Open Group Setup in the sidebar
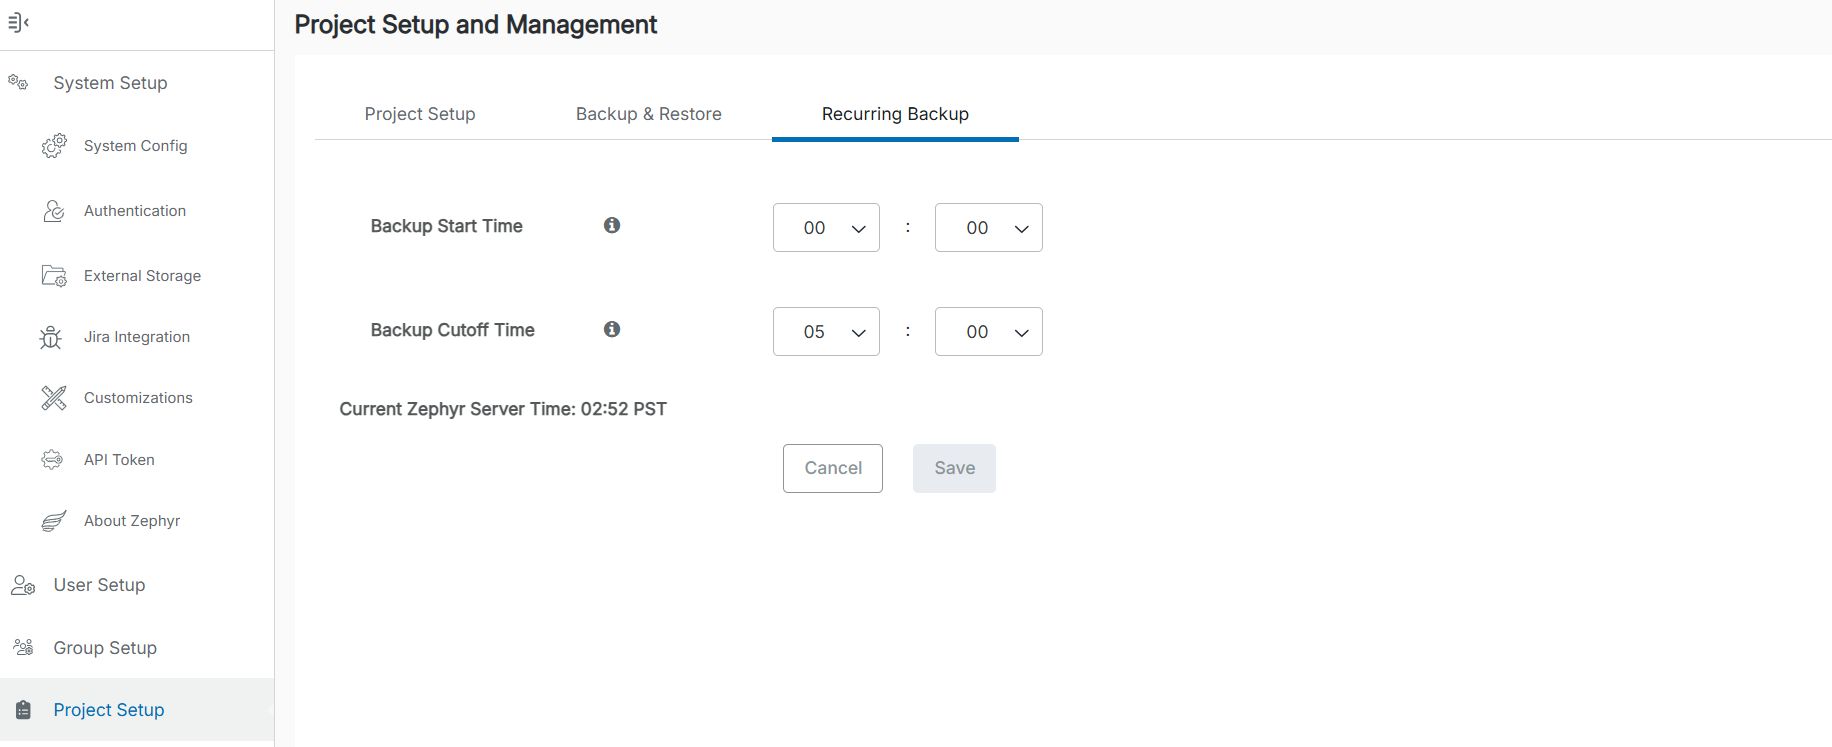The width and height of the screenshot is (1832, 747). (105, 648)
